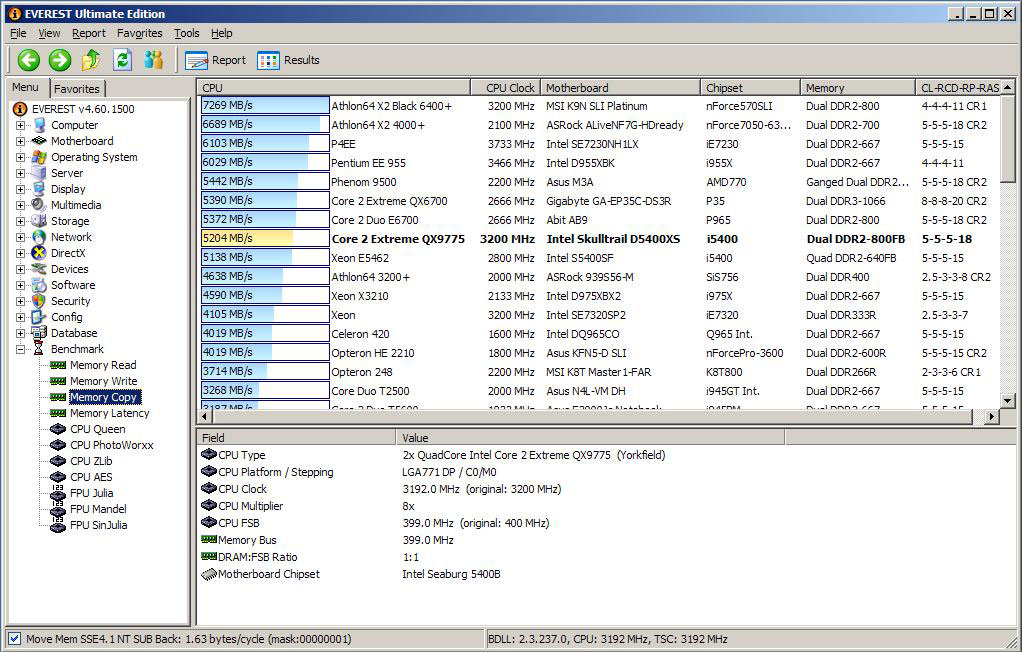
Task: Select the Software tree icon
Action: click(39, 285)
